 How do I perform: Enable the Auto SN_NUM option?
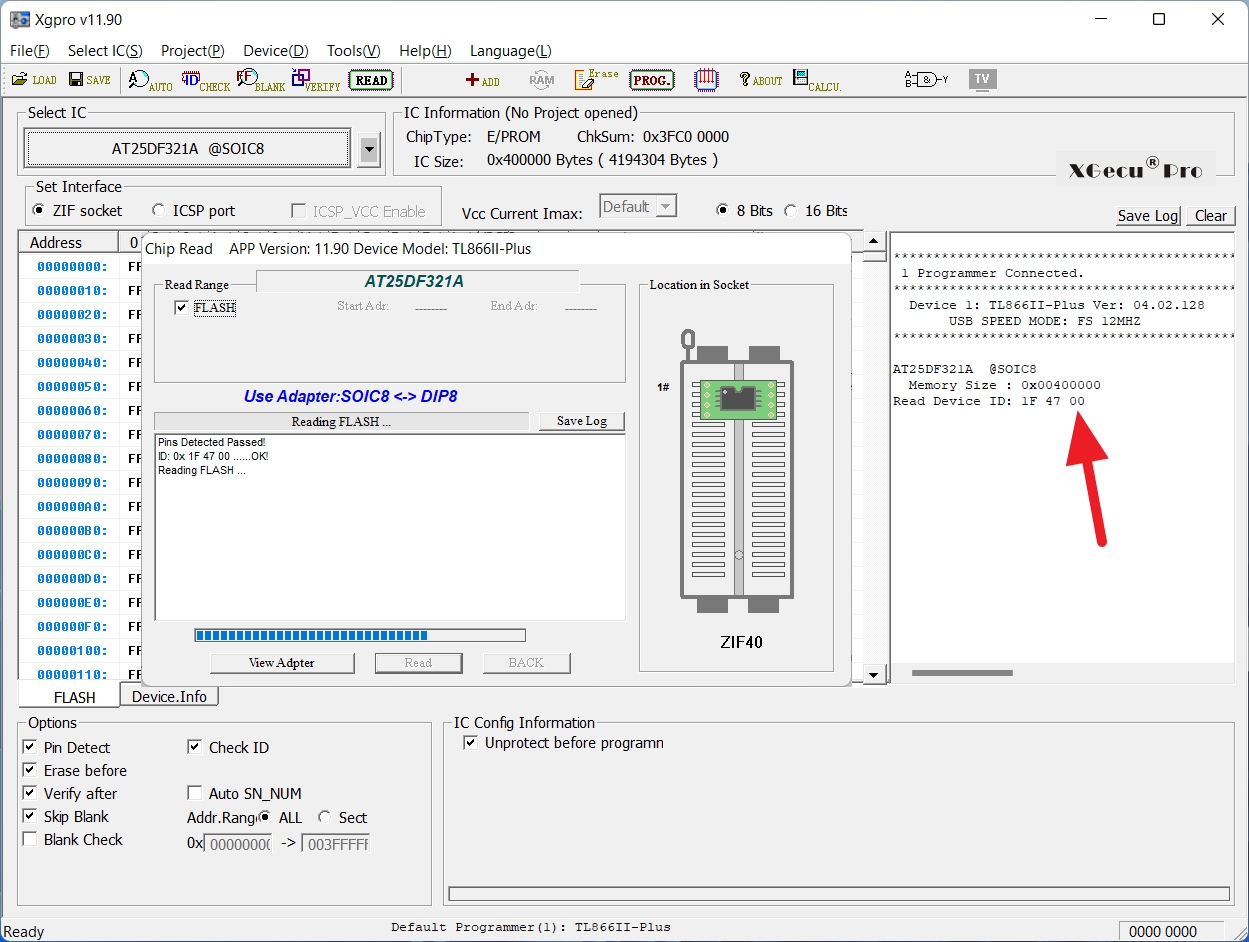coord(195,794)
